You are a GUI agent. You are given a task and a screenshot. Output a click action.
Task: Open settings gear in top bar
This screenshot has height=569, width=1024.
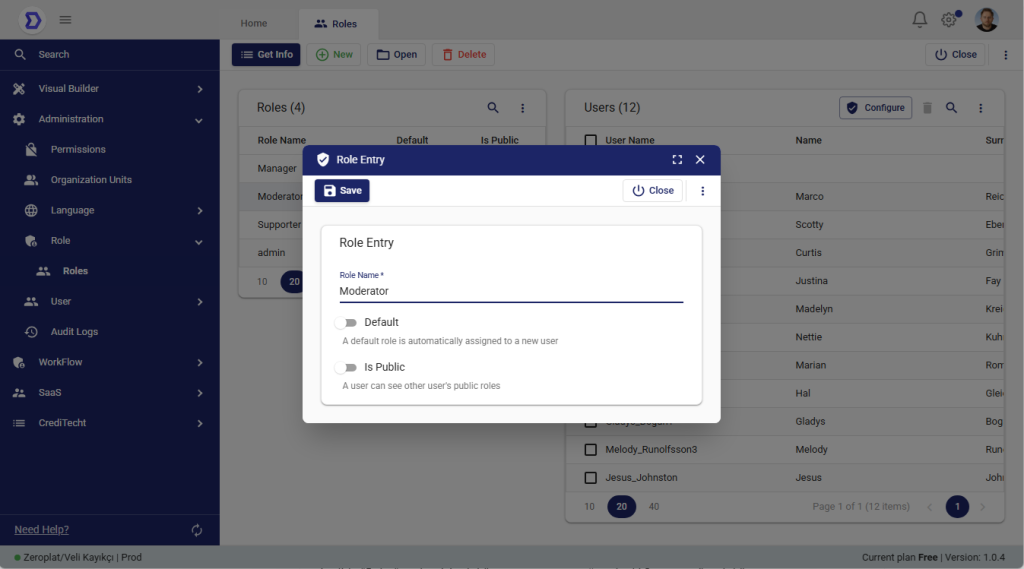pos(948,20)
